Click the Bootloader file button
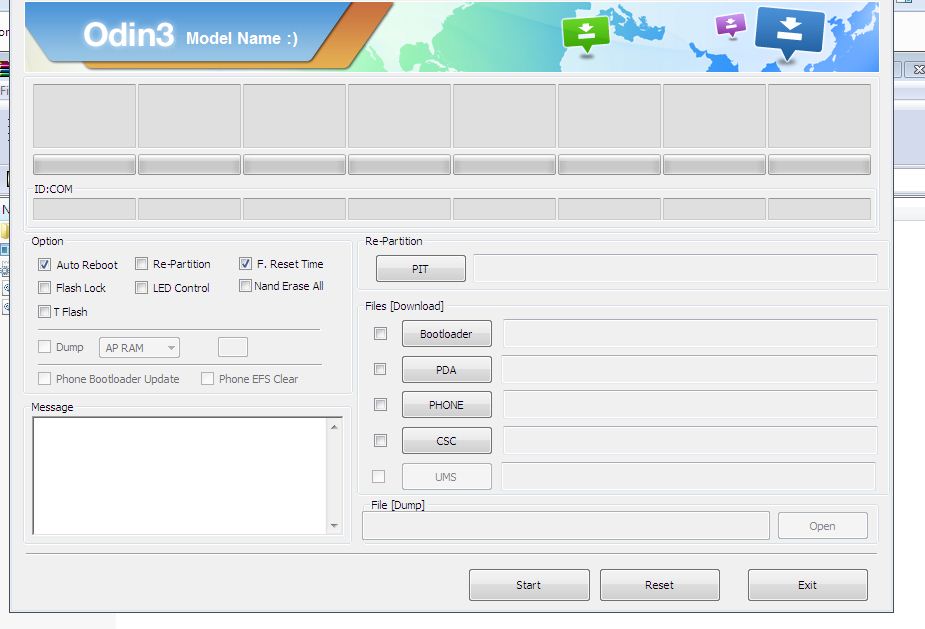The image size is (925, 629). tap(447, 333)
